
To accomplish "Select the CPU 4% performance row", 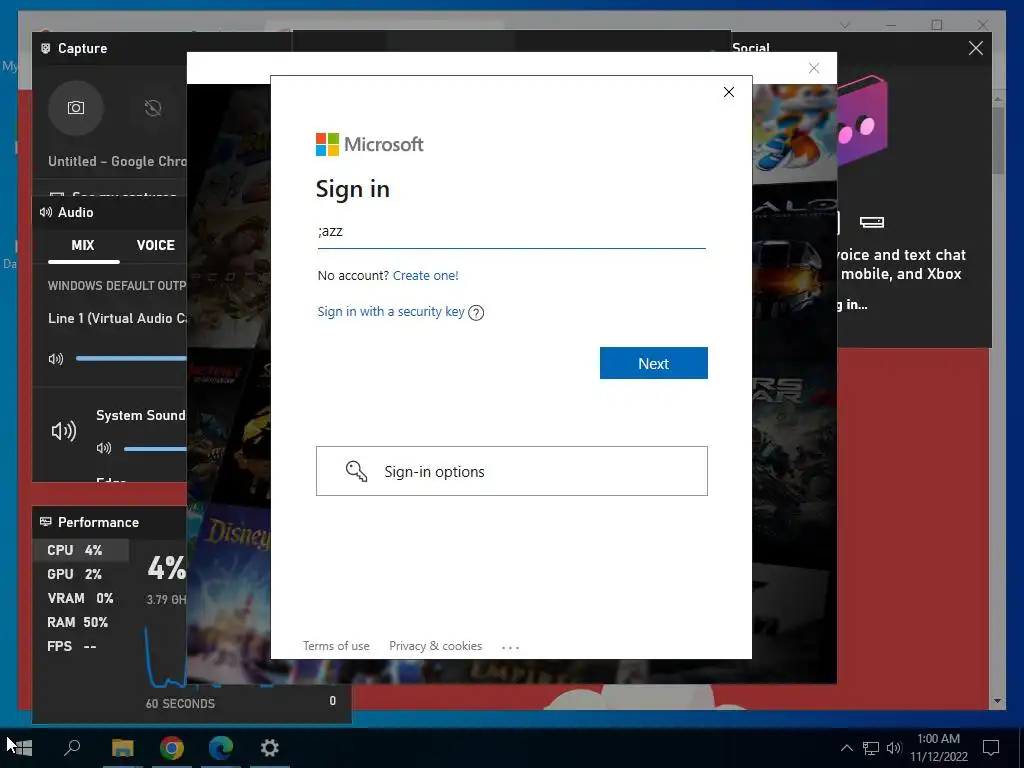I will click(x=81, y=550).
